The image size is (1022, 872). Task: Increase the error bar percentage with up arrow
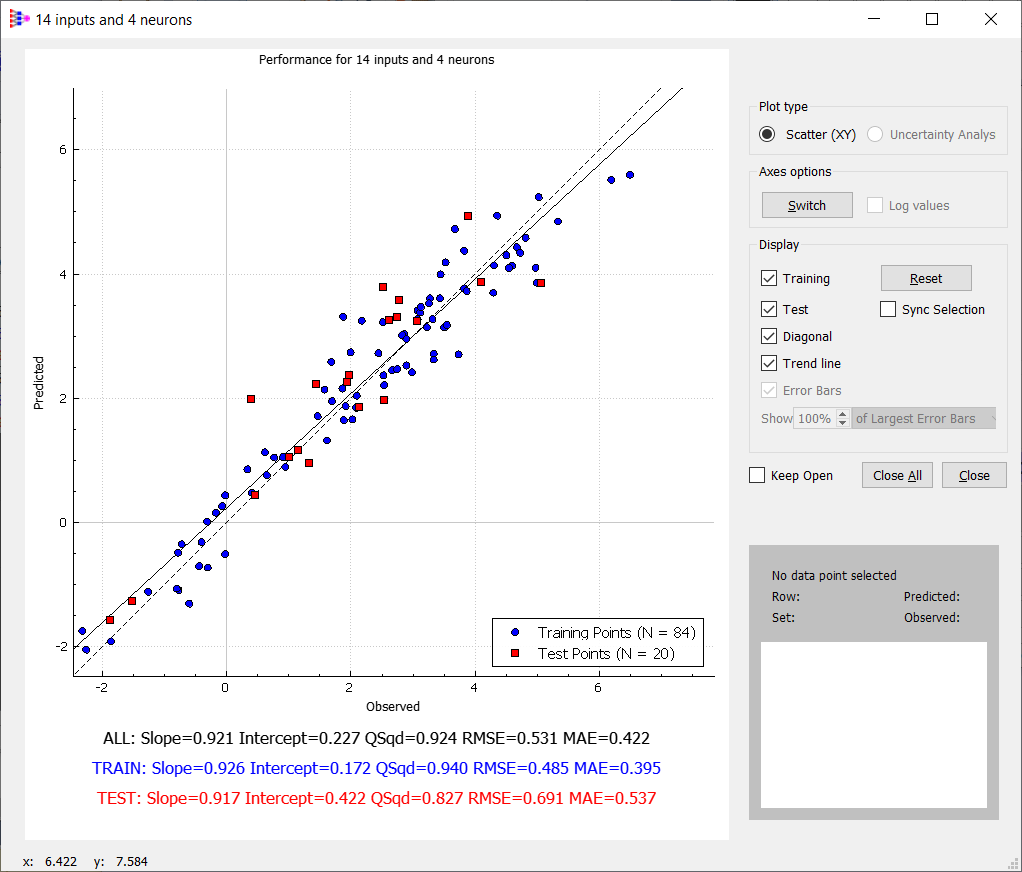point(843,414)
